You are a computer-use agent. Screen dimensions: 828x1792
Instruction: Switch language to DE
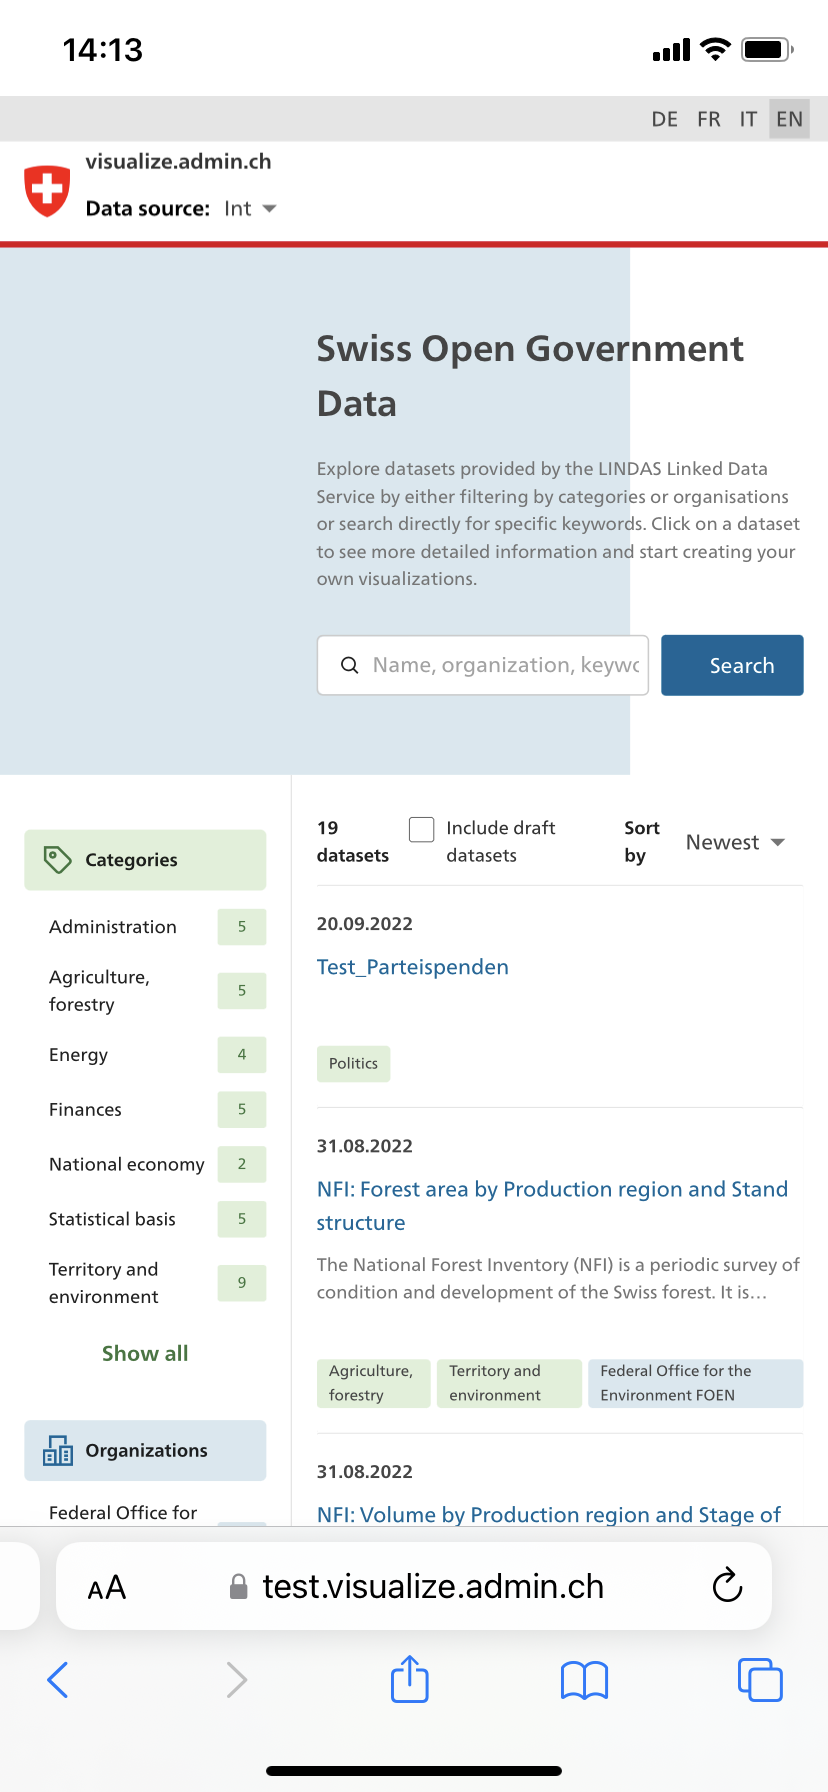(665, 119)
